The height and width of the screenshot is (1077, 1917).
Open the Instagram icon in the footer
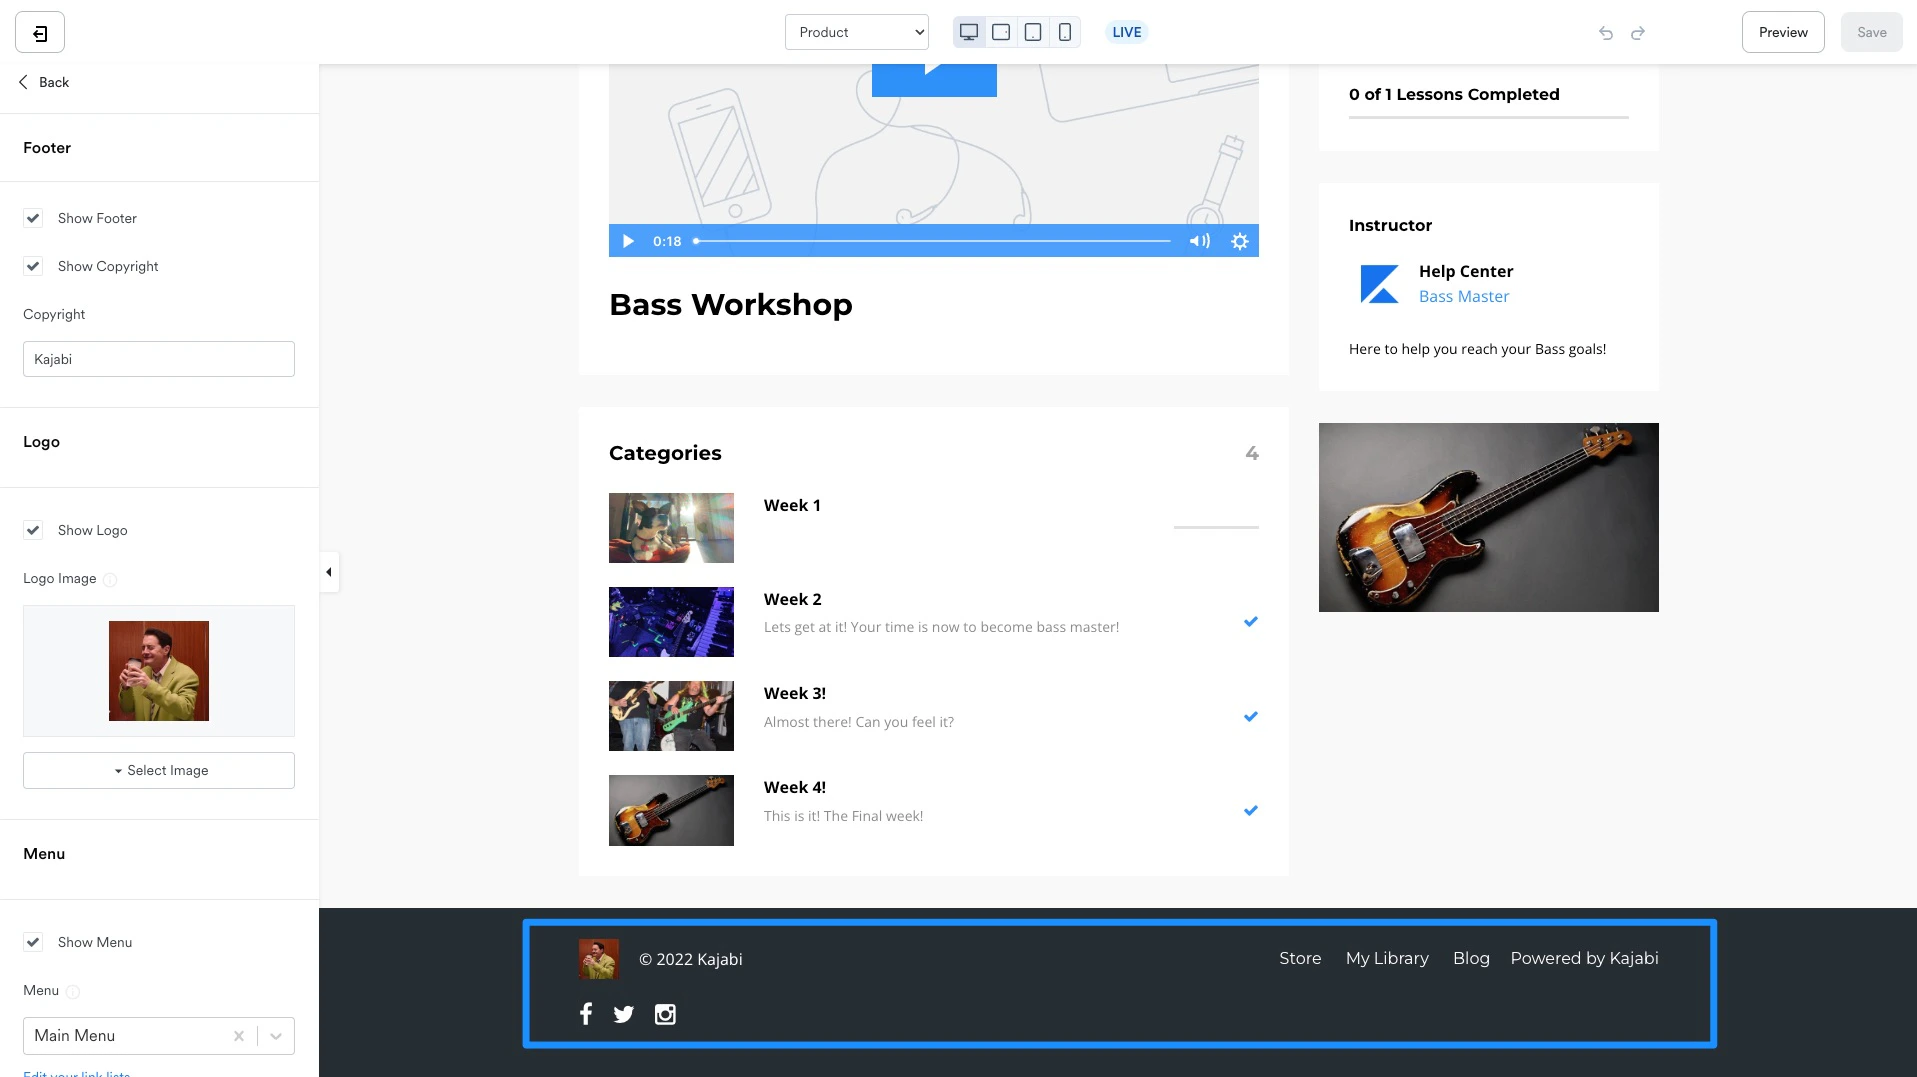[665, 1014]
